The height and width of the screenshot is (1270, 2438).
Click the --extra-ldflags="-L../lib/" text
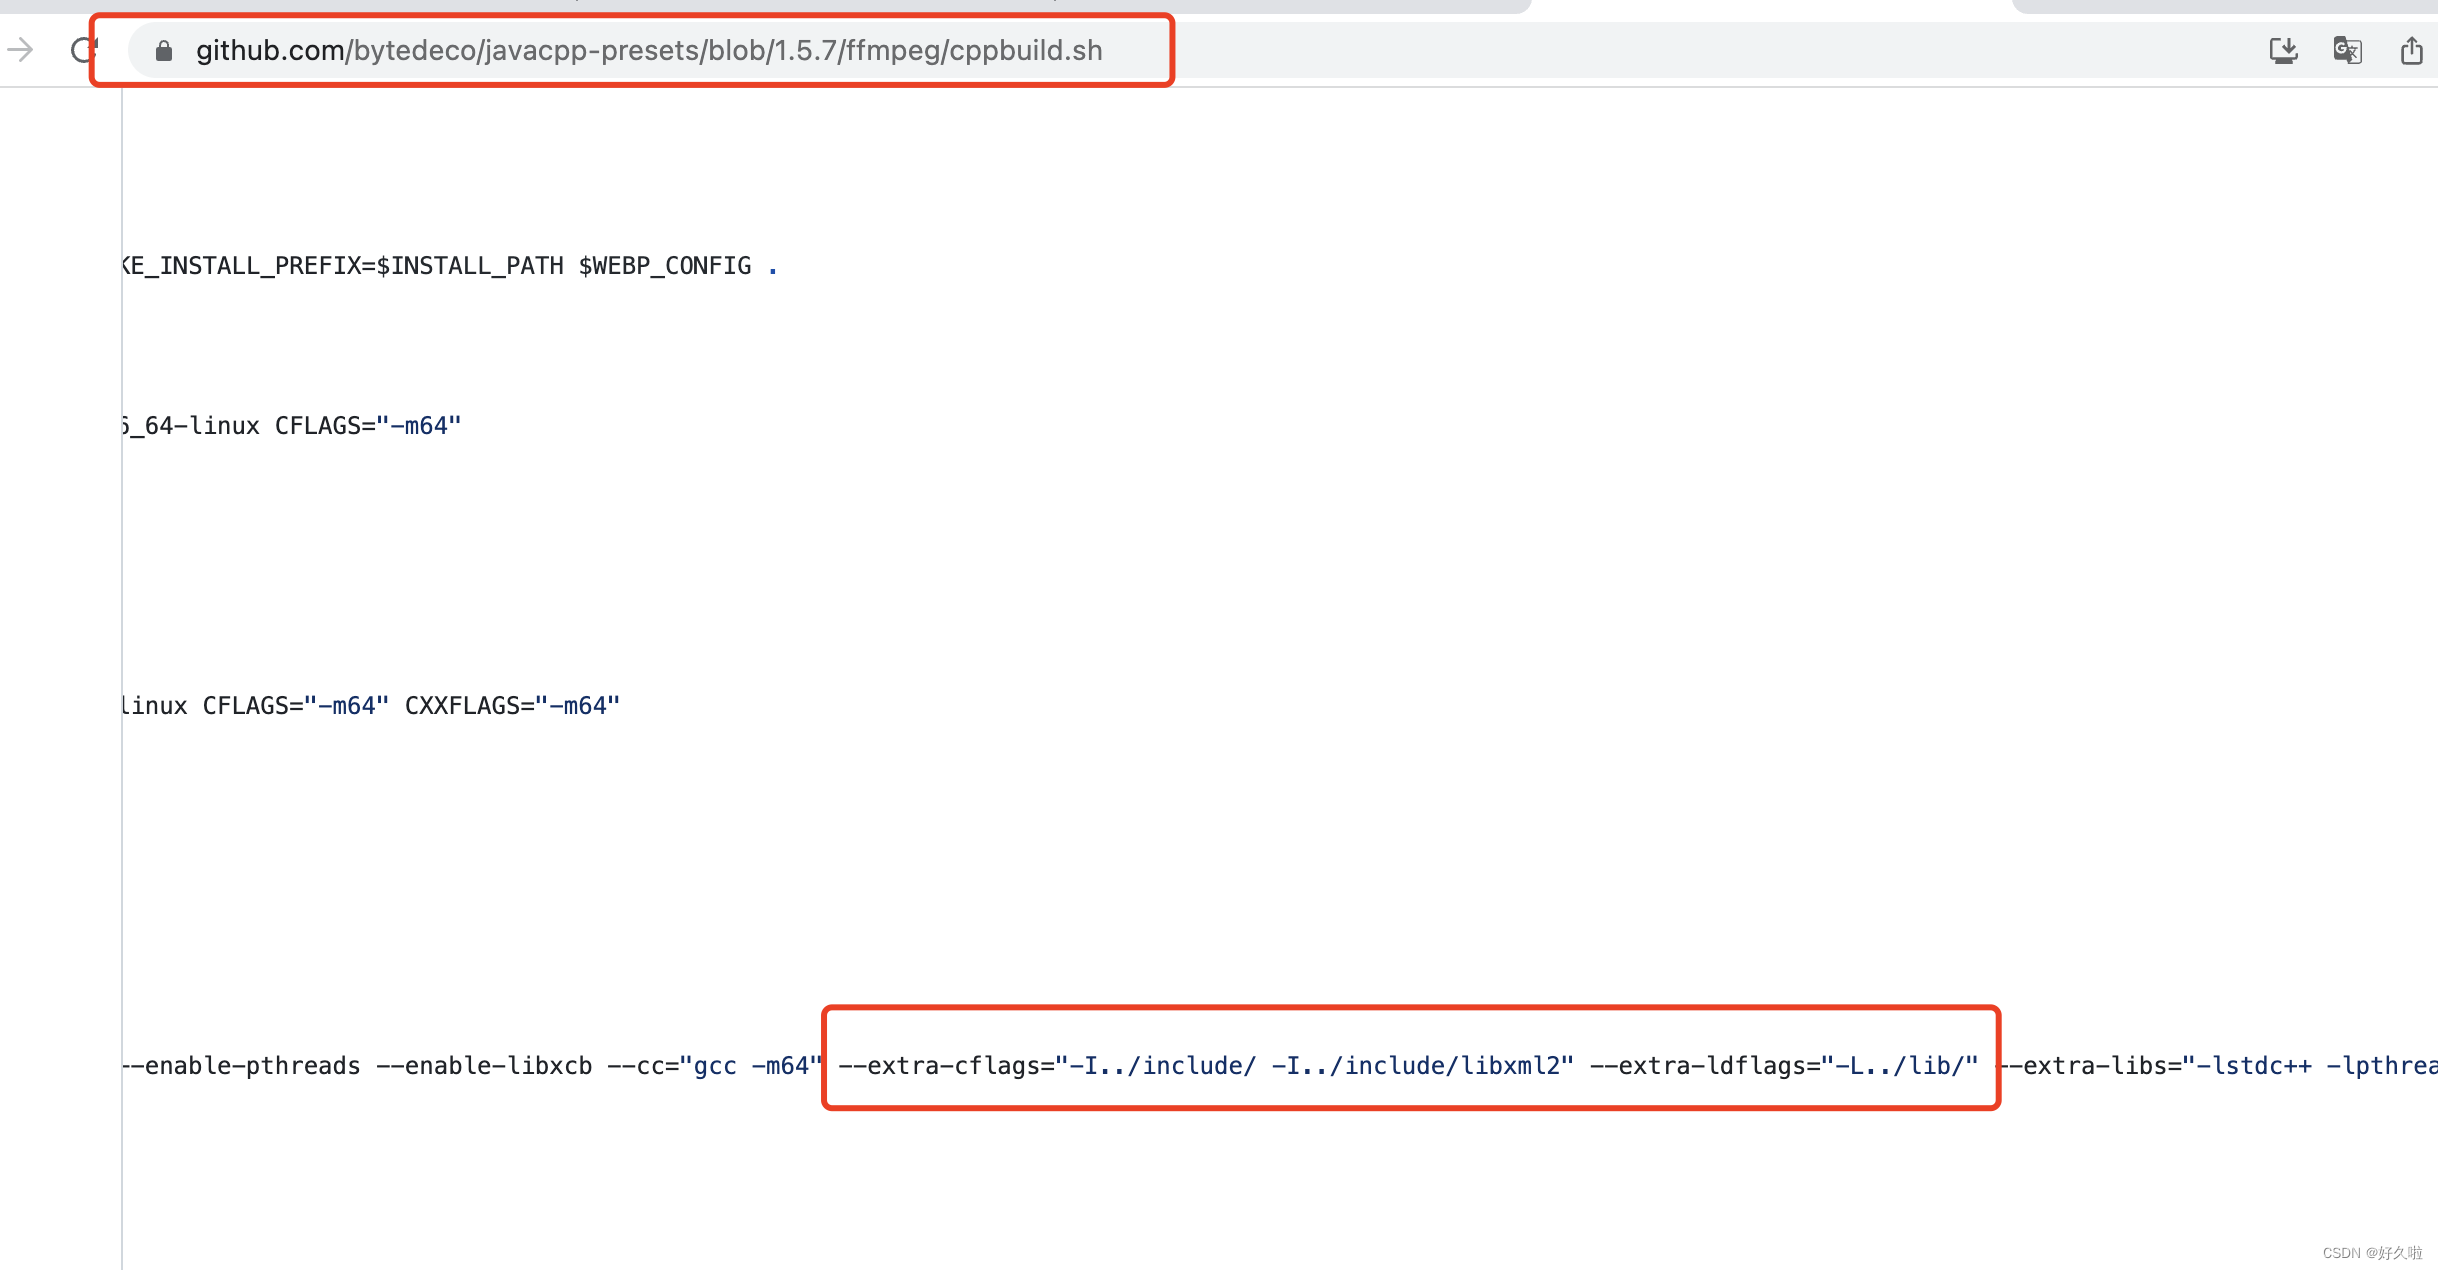pyautogui.click(x=1784, y=1066)
